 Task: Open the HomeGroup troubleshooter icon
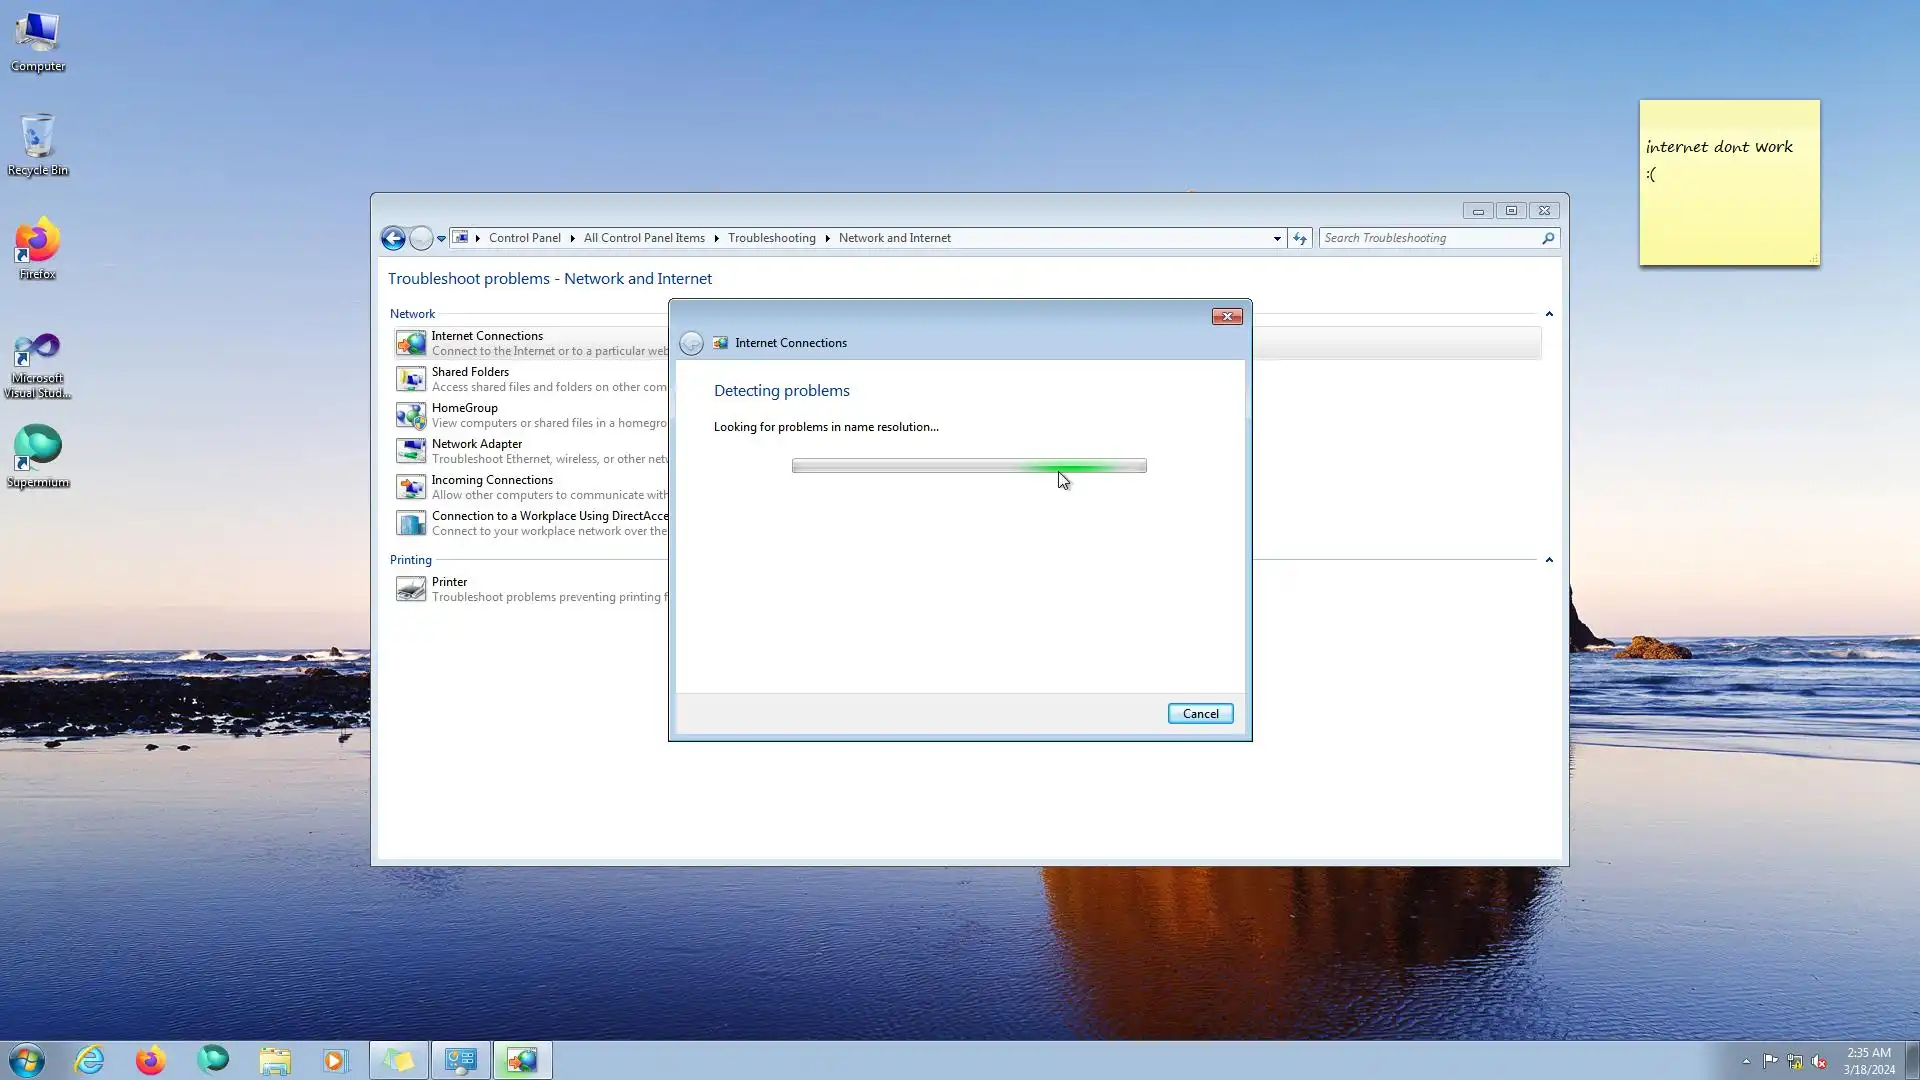(410, 415)
